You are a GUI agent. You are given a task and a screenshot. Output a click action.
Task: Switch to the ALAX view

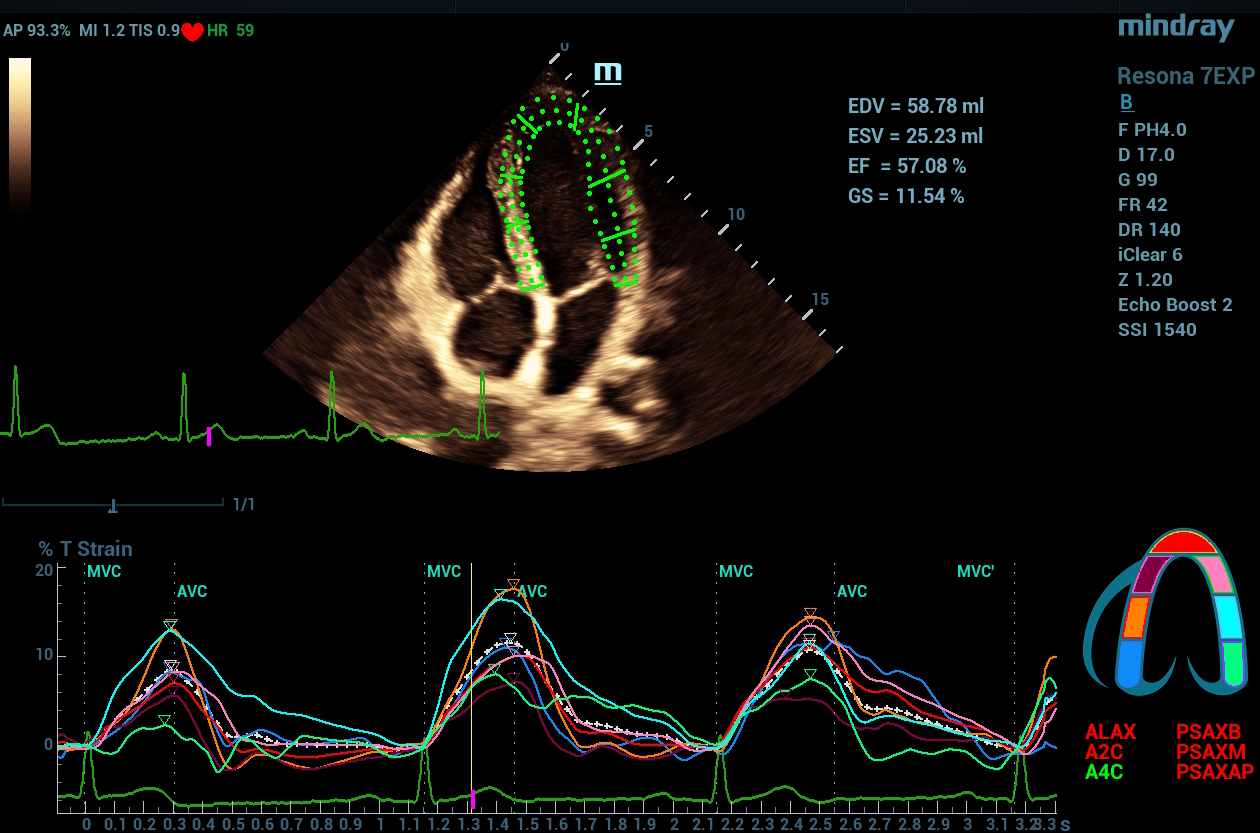tap(1110, 733)
